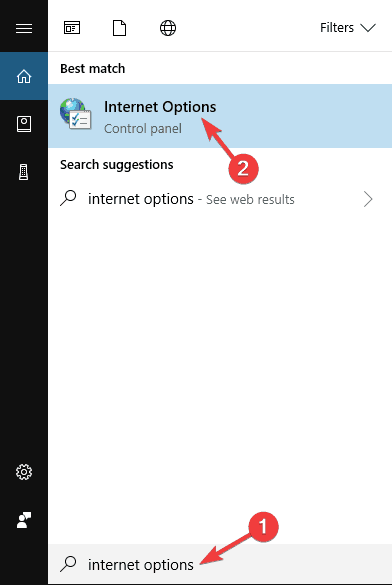392x585 pixels.
Task: Filter results by Web globe icon
Action: click(168, 28)
